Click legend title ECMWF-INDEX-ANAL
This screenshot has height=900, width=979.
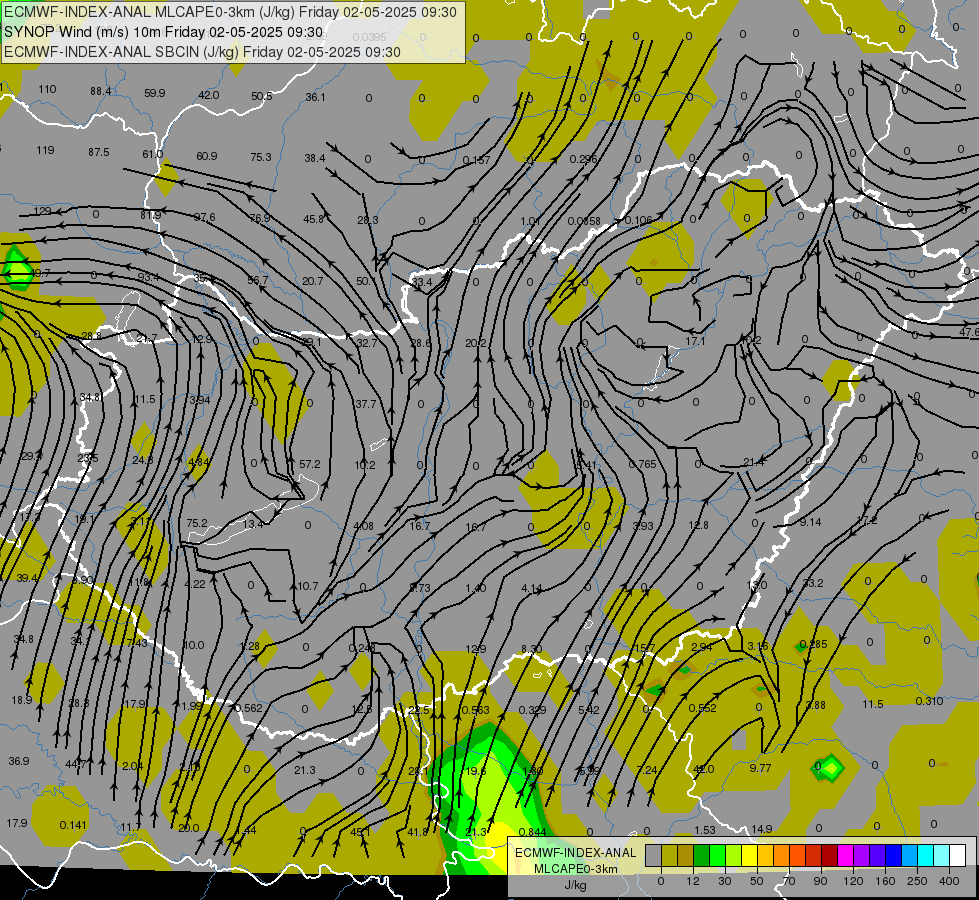[575, 853]
